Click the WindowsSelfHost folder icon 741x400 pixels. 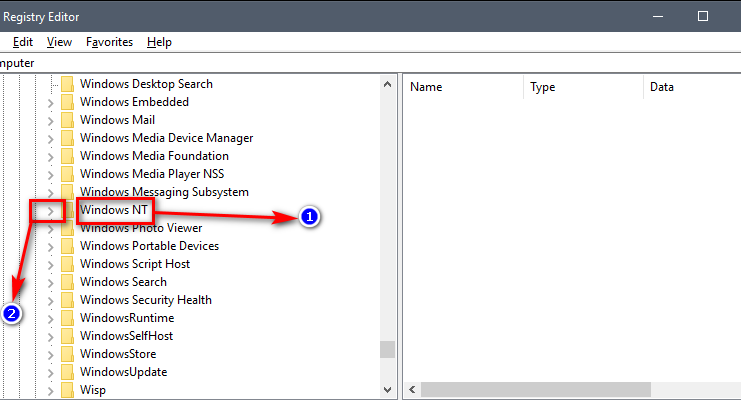[x=68, y=336]
